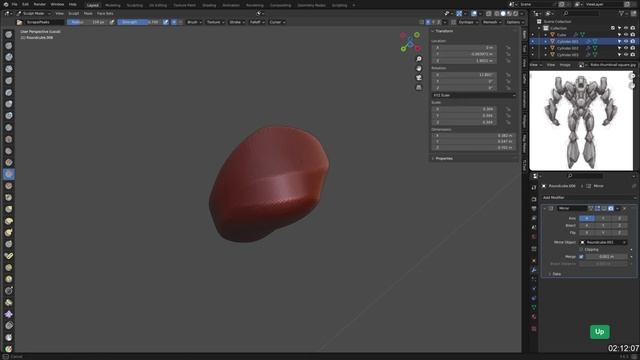Open the Object Data green triangle tab

tap(534, 307)
